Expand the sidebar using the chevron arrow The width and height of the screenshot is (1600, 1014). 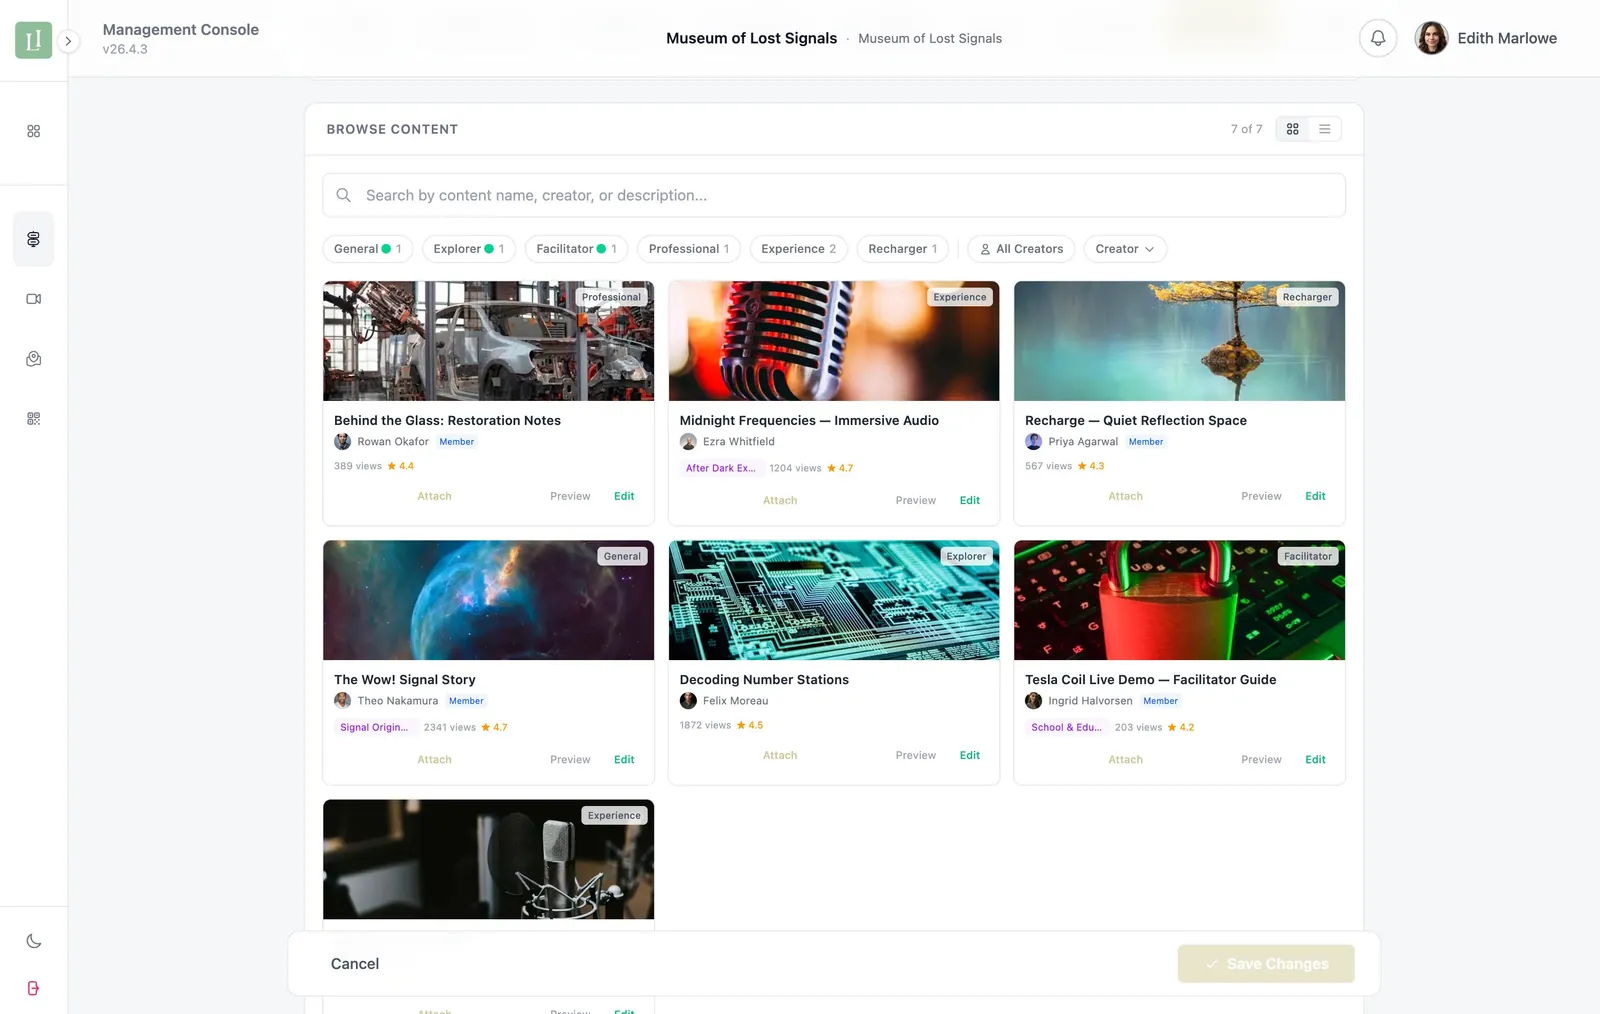[x=68, y=41]
